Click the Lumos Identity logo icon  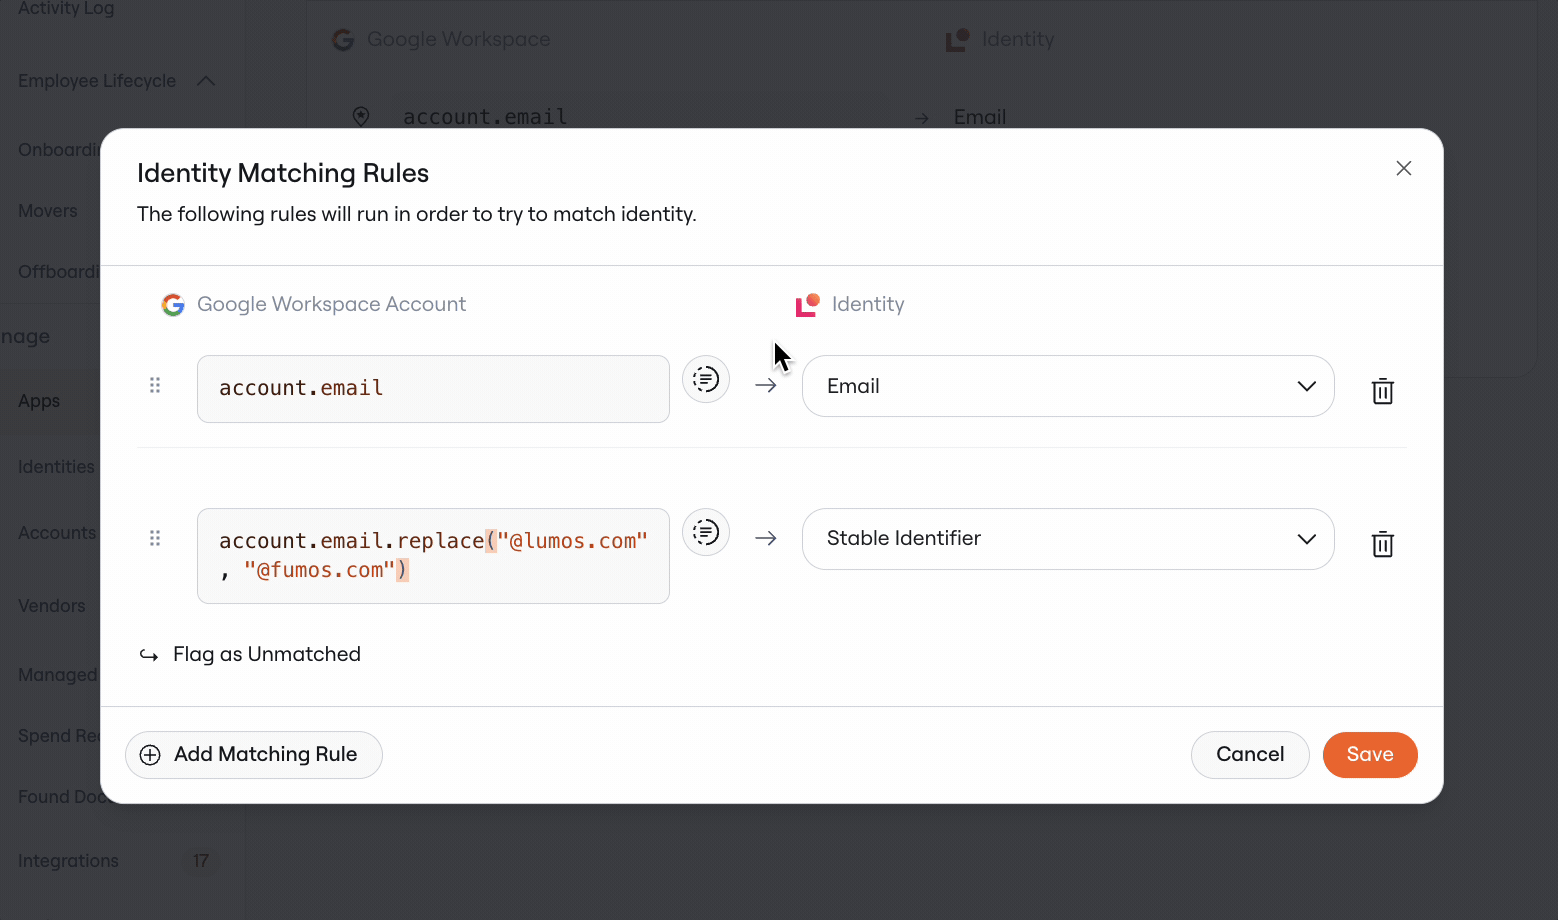pyautogui.click(x=808, y=305)
